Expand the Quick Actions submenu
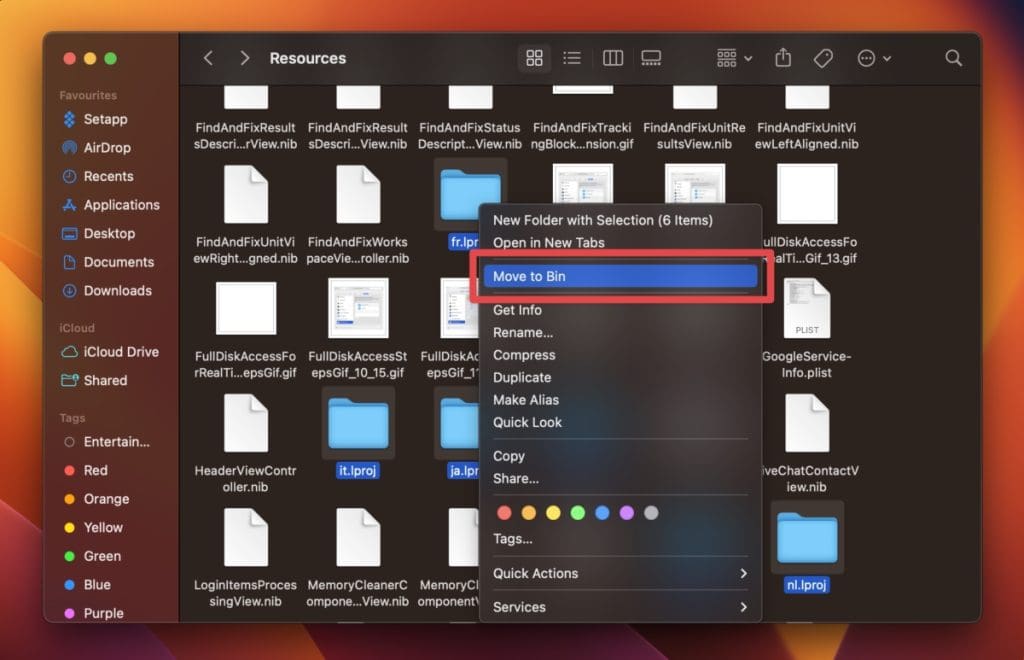 coord(620,573)
